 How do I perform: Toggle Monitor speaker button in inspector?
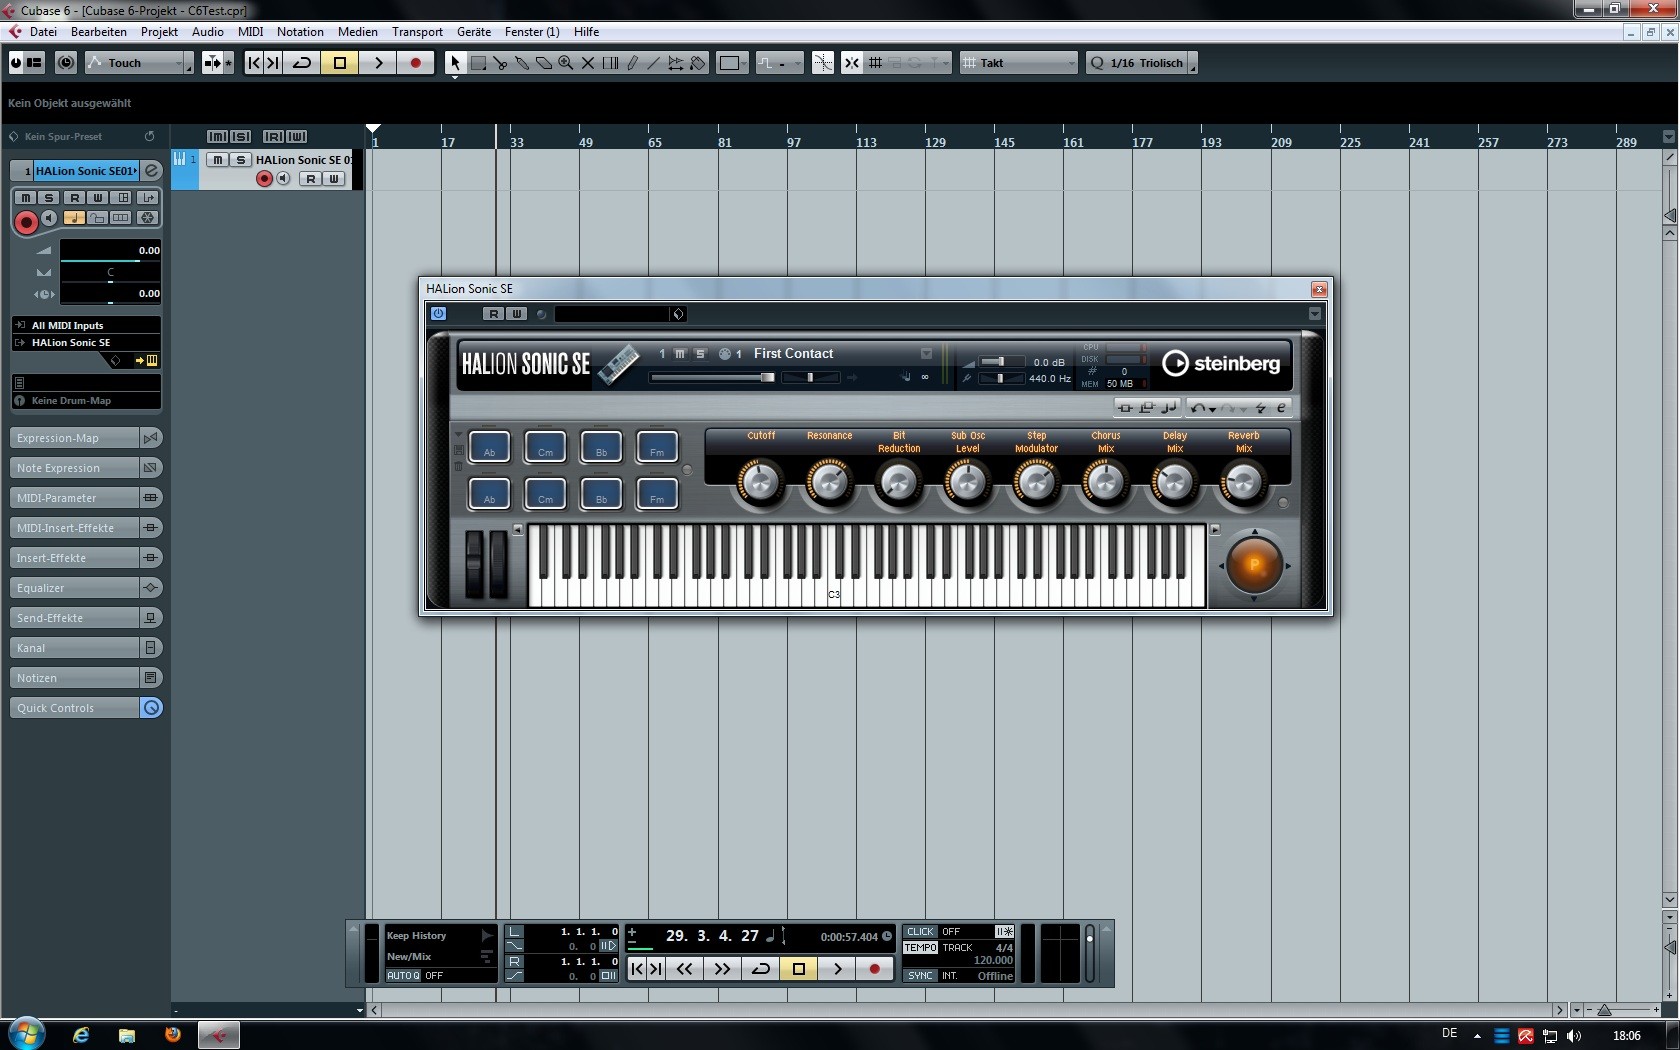tap(49, 218)
